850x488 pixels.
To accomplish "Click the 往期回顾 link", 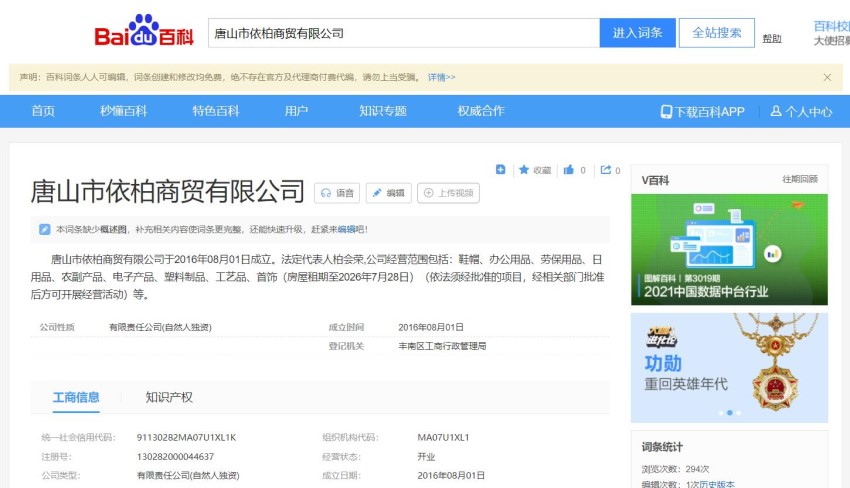I will 800,179.
